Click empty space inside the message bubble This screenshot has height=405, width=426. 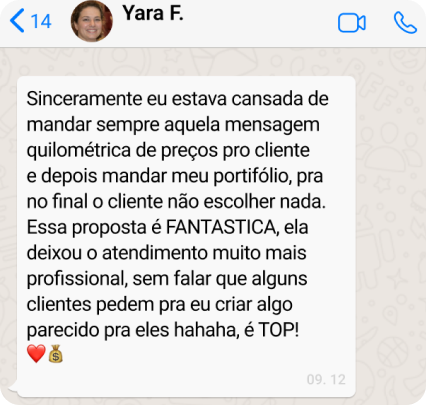pyautogui.click(x=200, y=370)
